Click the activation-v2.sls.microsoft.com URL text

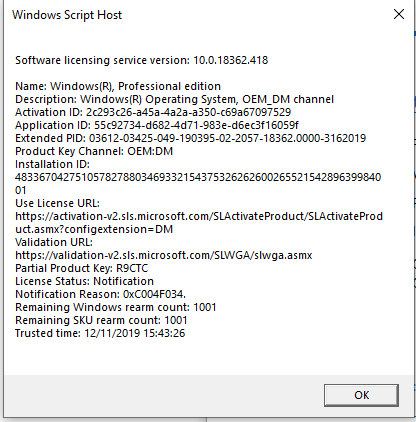click(x=199, y=223)
